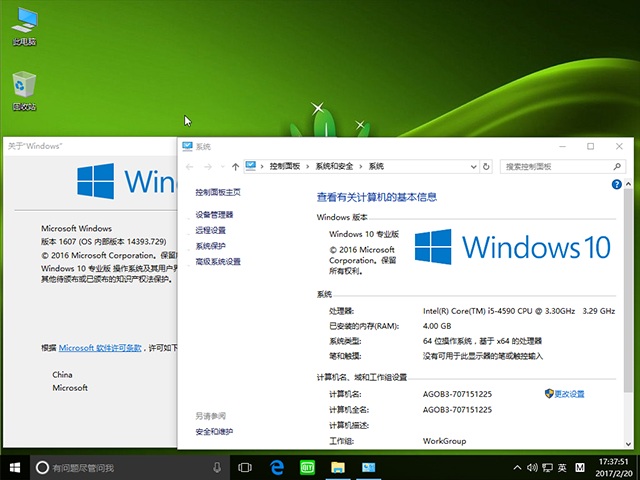Click the Windows Start button
This screenshot has height=480, width=640.
pyautogui.click(x=15, y=468)
